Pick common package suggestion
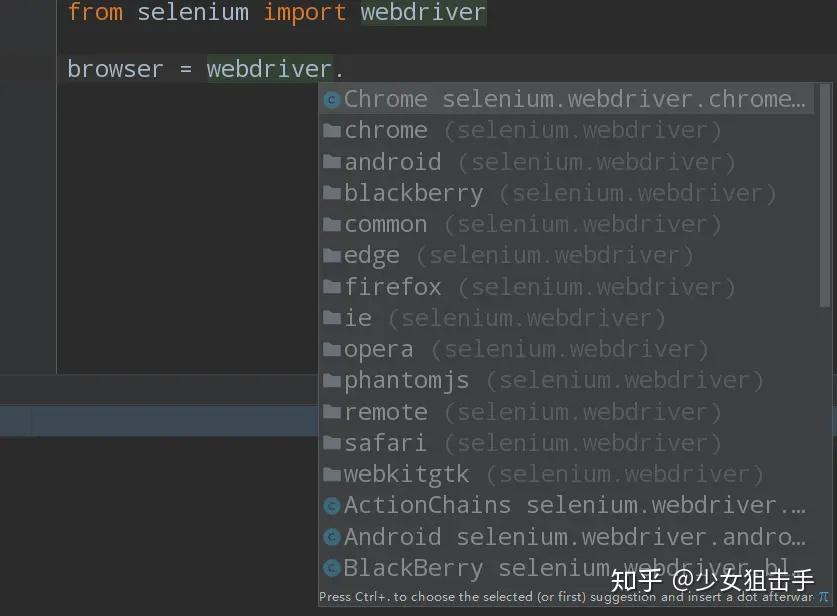This screenshot has width=837, height=616. [x=386, y=225]
